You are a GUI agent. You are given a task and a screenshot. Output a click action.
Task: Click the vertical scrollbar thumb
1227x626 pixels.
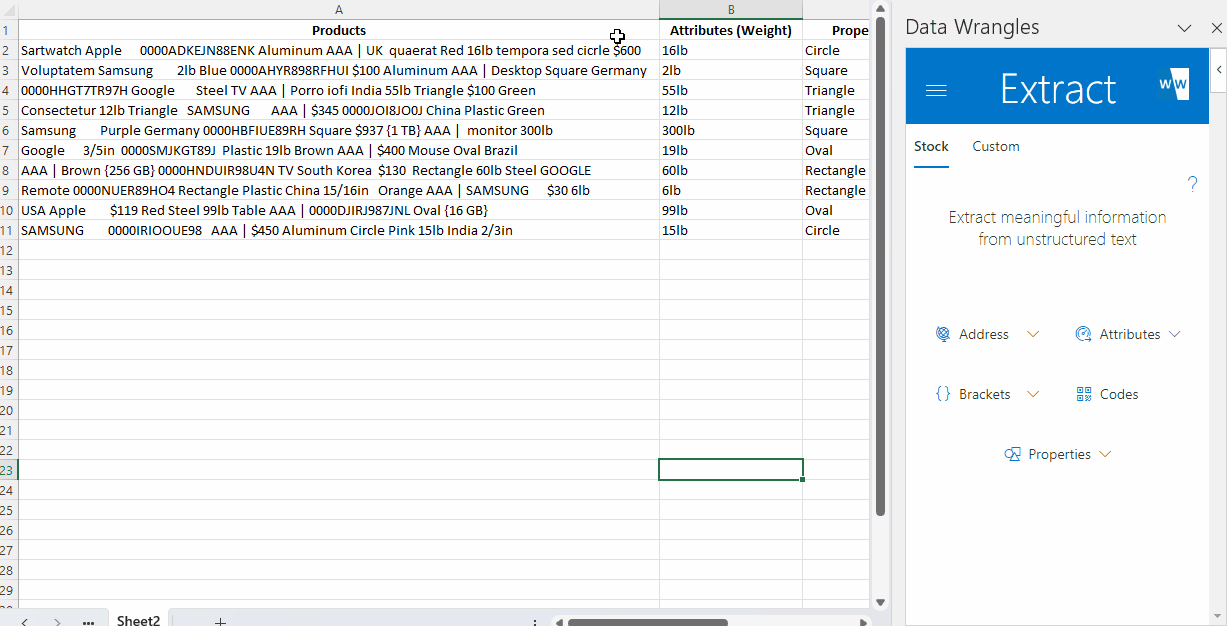click(x=881, y=265)
